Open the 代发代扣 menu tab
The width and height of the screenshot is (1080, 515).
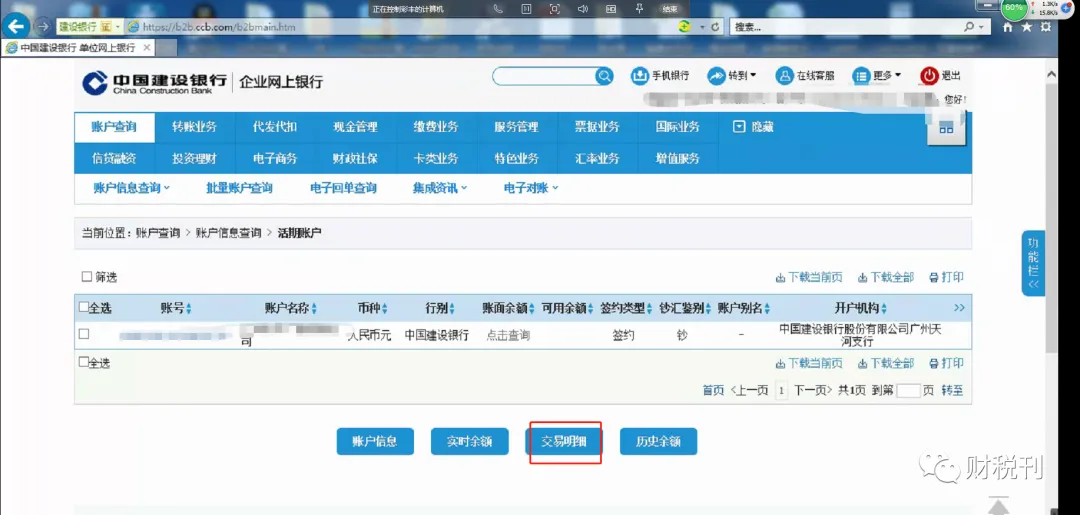click(x=275, y=127)
